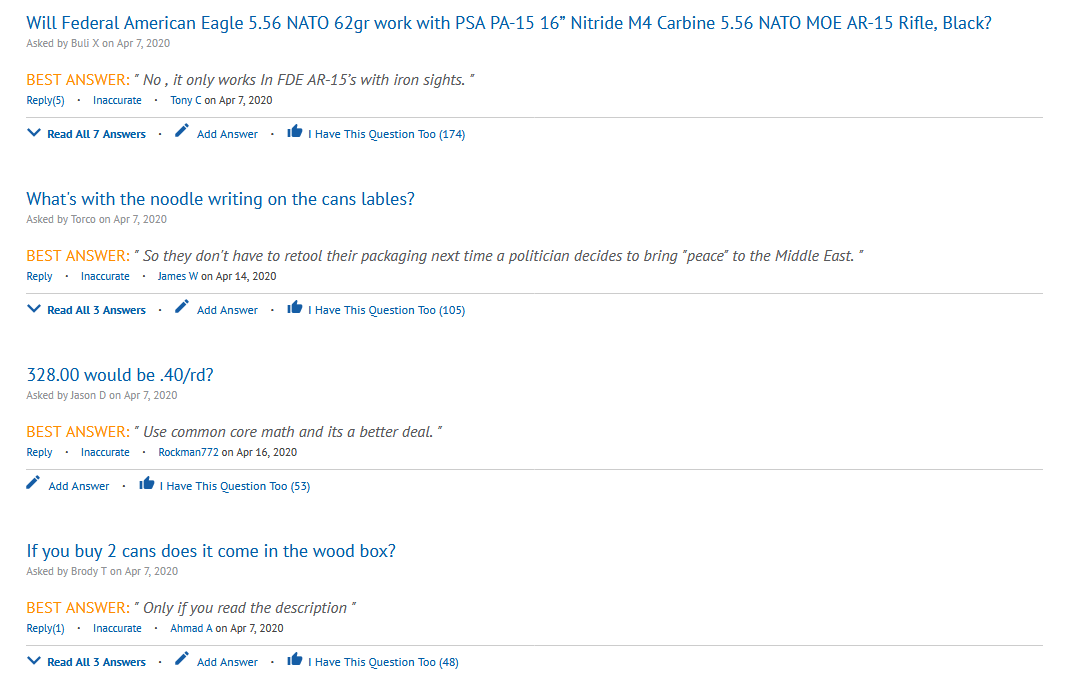Click thumbs-up icon next to count 105
Image resolution: width=1077 pixels, height=688 pixels.
[295, 307]
